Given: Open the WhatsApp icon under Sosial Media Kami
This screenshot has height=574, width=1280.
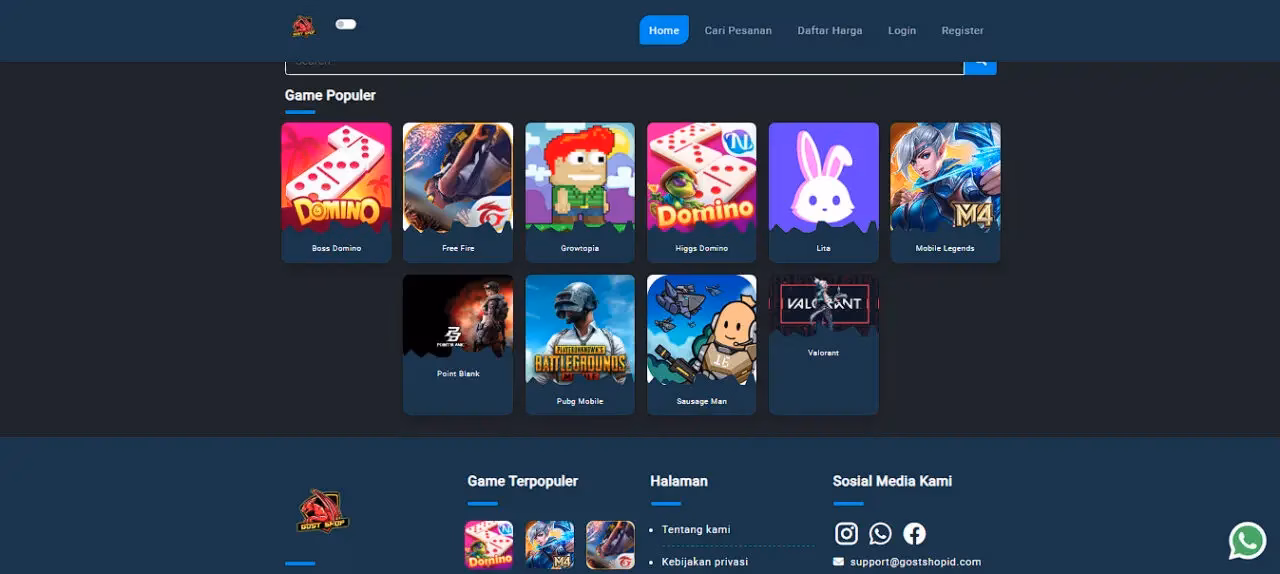Looking at the screenshot, I should click(x=880, y=534).
